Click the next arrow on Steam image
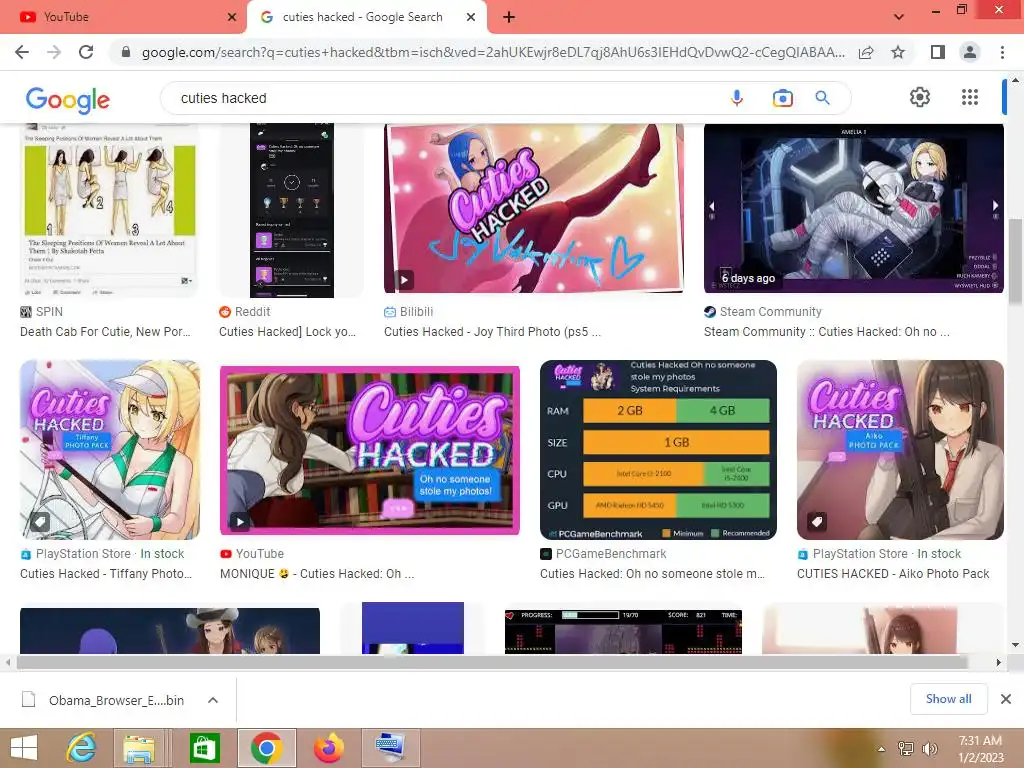1024x768 pixels. point(995,206)
